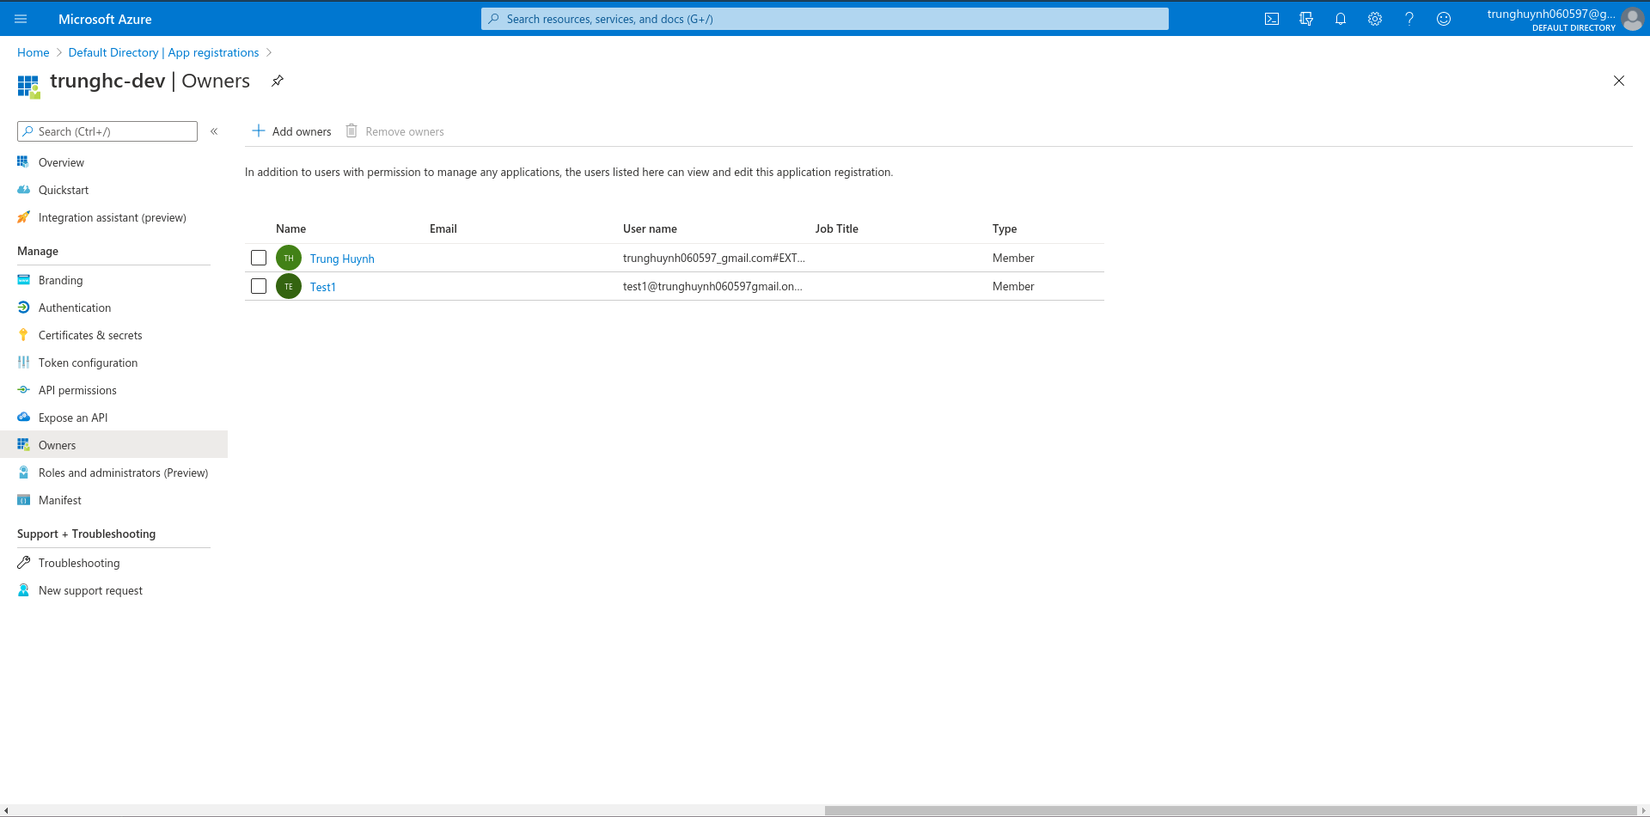Click the TH avatar for Trung Huynh
1650x817 pixels.
coord(289,258)
